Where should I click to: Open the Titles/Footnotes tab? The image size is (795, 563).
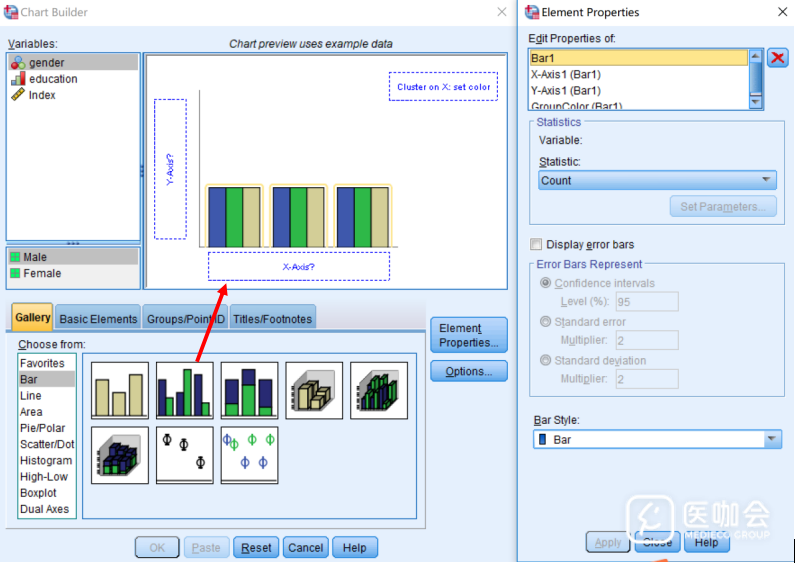pyautogui.click(x=272, y=319)
